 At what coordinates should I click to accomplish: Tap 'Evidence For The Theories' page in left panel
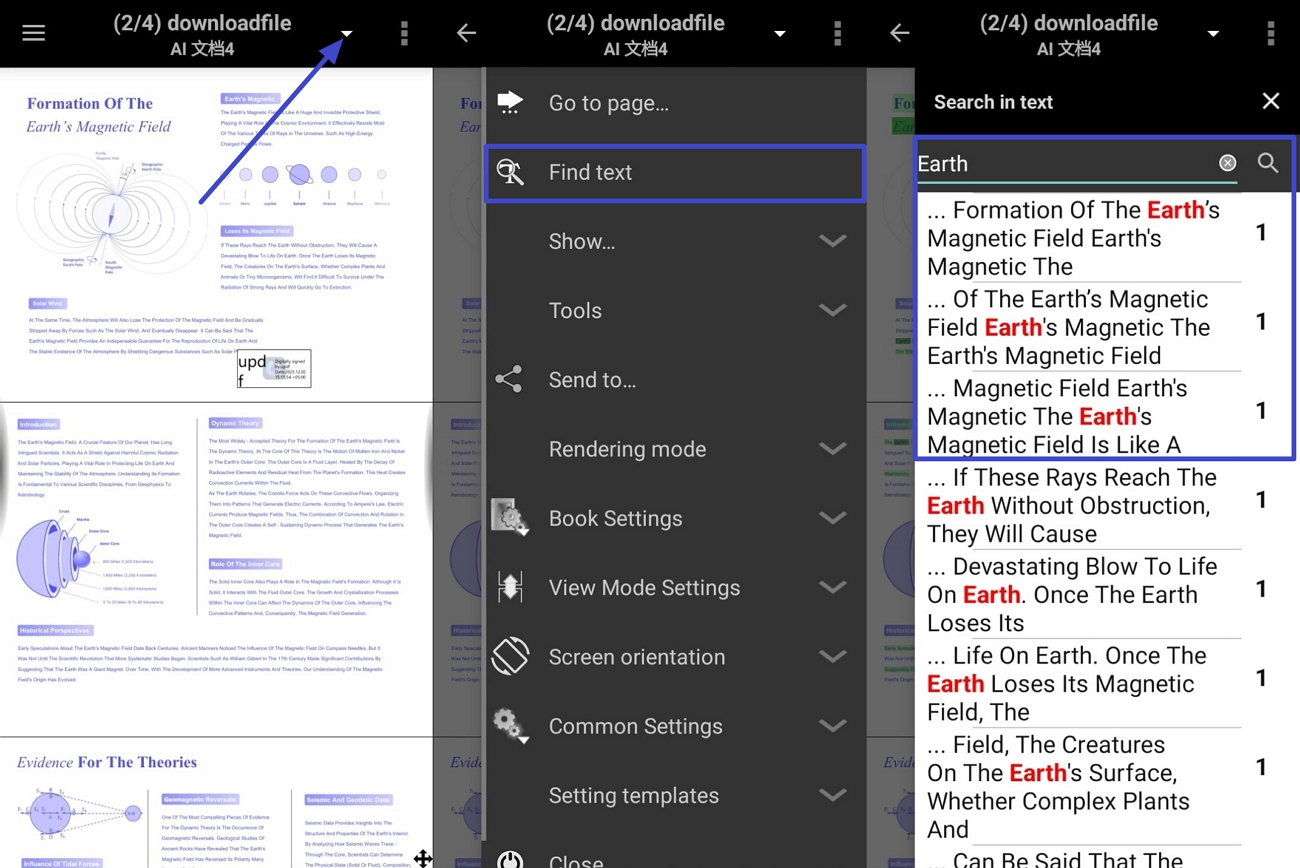tap(216, 804)
